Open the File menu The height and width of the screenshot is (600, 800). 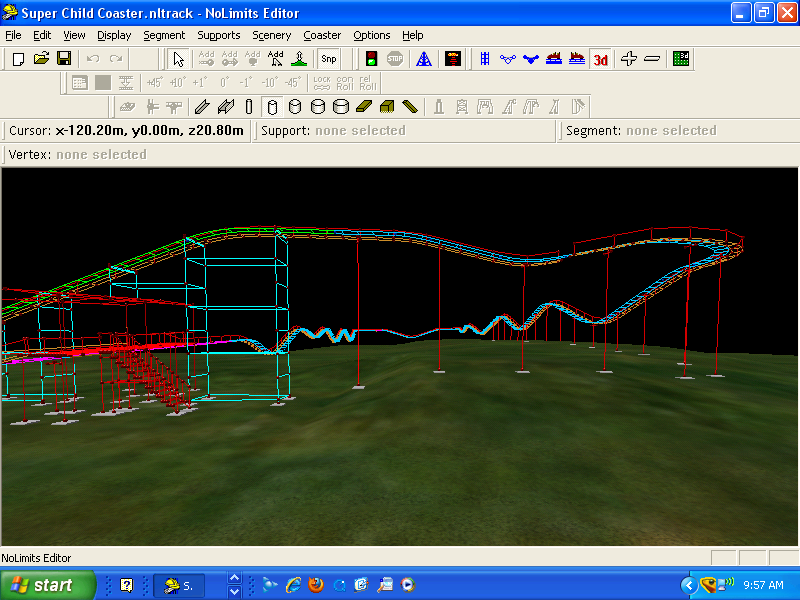point(13,35)
